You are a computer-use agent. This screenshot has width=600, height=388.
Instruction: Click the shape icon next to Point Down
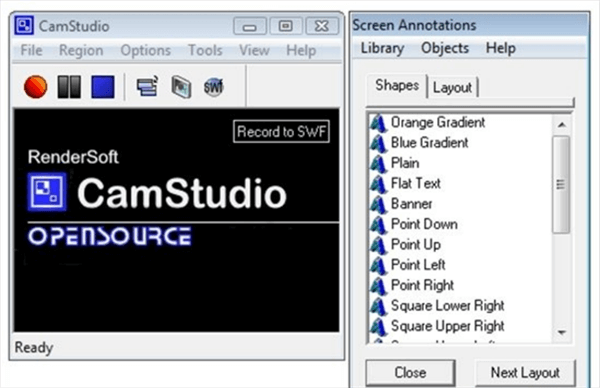click(378, 225)
